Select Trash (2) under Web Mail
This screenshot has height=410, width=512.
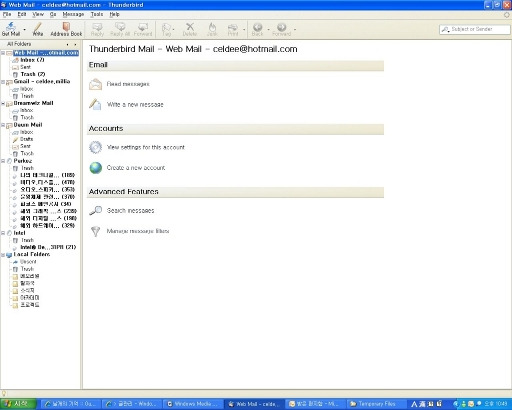point(33,74)
